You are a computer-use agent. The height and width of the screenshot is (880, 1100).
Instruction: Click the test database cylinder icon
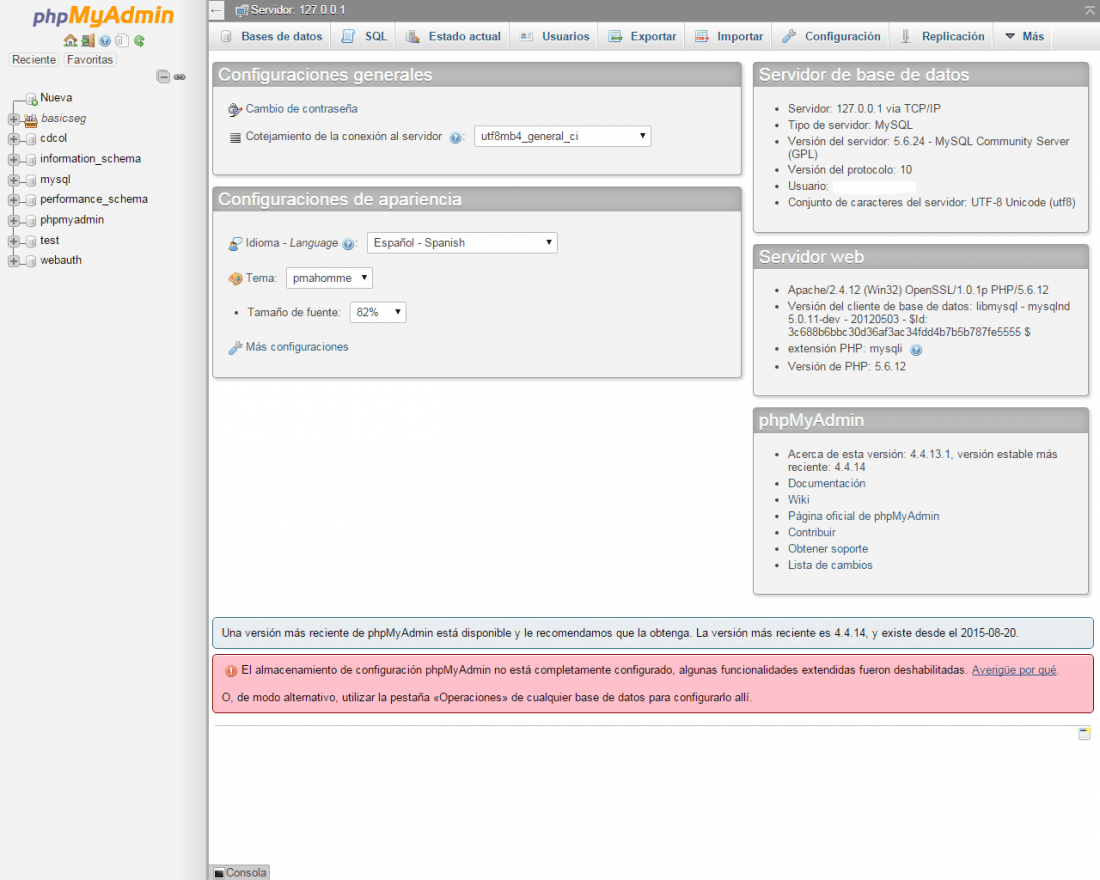pyautogui.click(x=31, y=241)
